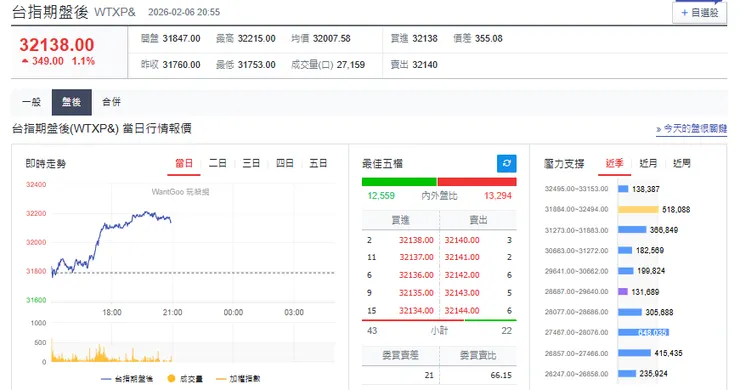Click the 最低 31753.00 value

pos(256,65)
